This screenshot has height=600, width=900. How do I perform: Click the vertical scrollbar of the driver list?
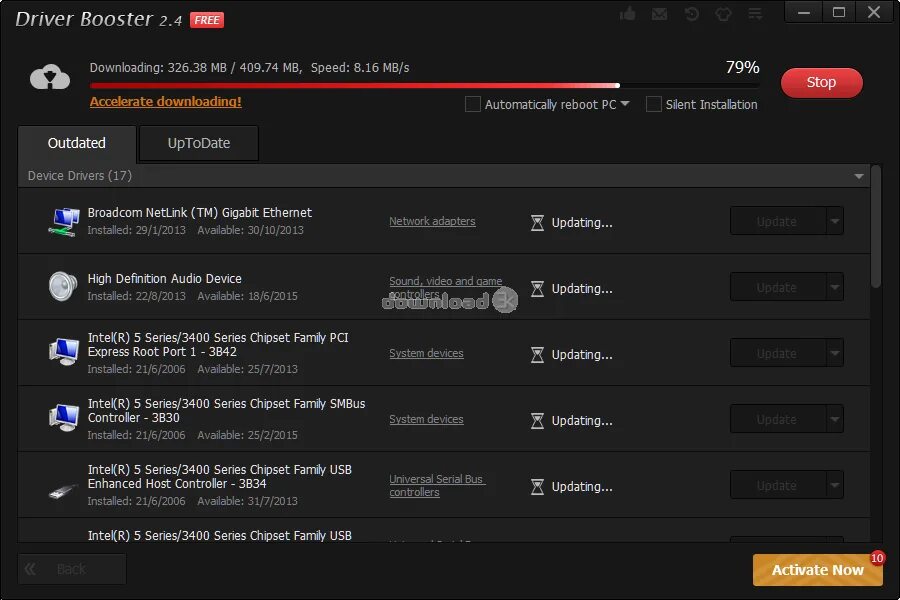(x=876, y=226)
